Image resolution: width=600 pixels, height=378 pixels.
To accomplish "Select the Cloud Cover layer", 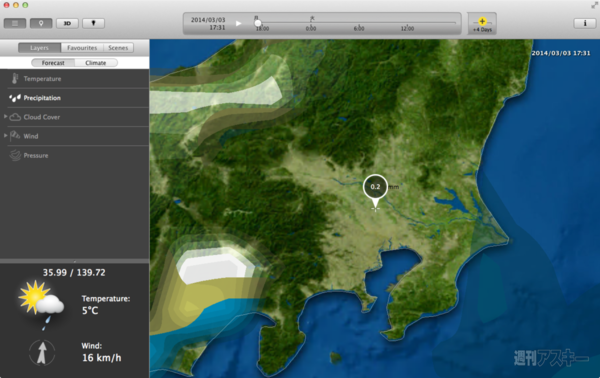I will (x=75, y=117).
